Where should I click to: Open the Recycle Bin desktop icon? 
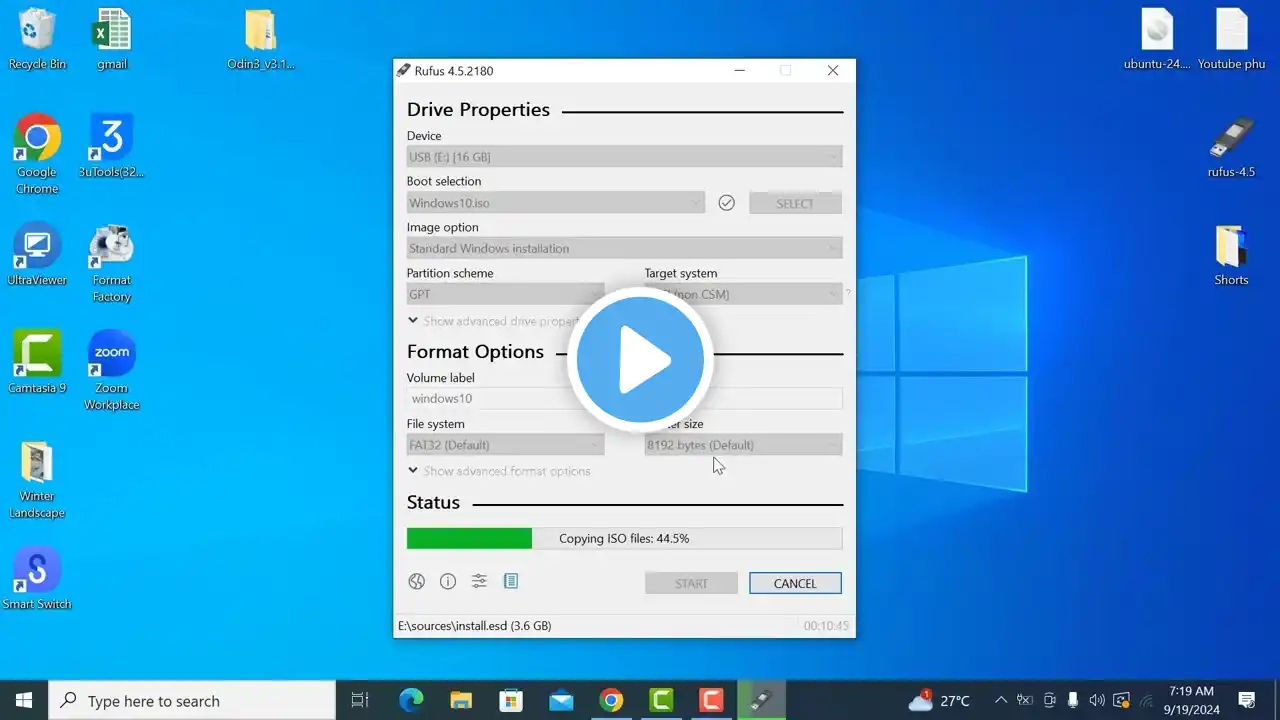(37, 40)
